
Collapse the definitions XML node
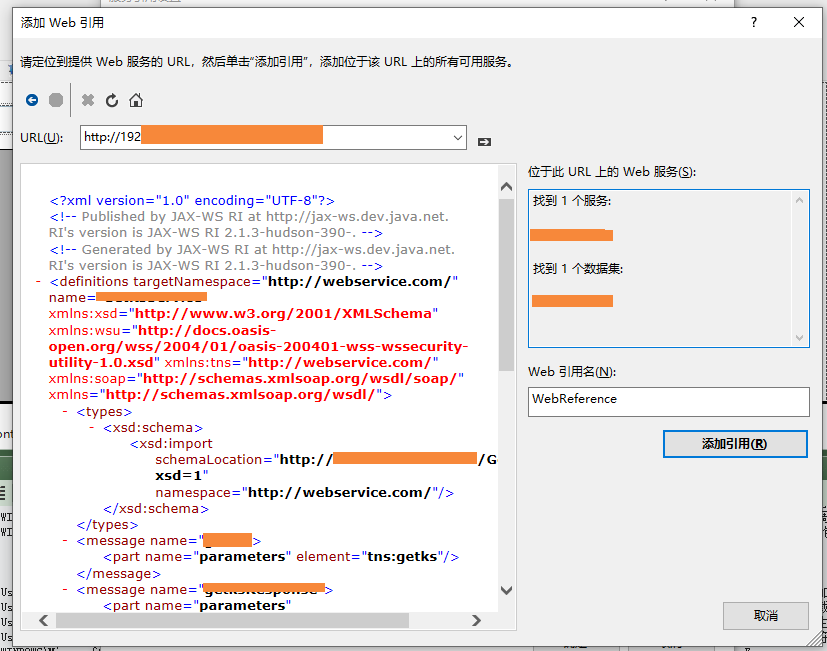coord(38,281)
